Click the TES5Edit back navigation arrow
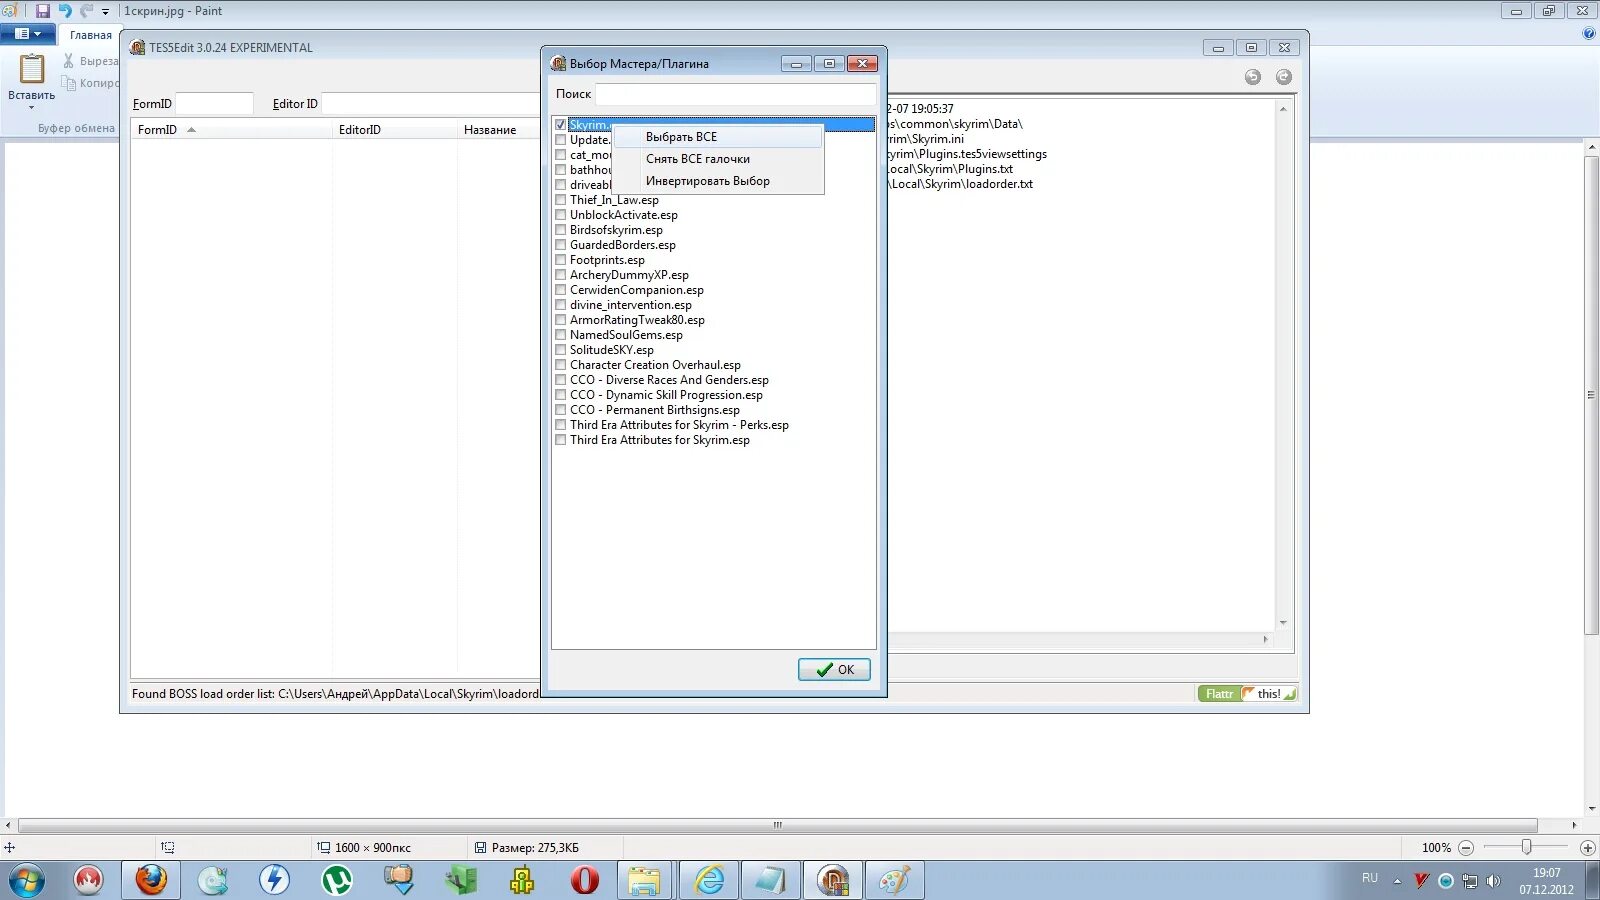This screenshot has width=1600, height=900. click(1253, 77)
